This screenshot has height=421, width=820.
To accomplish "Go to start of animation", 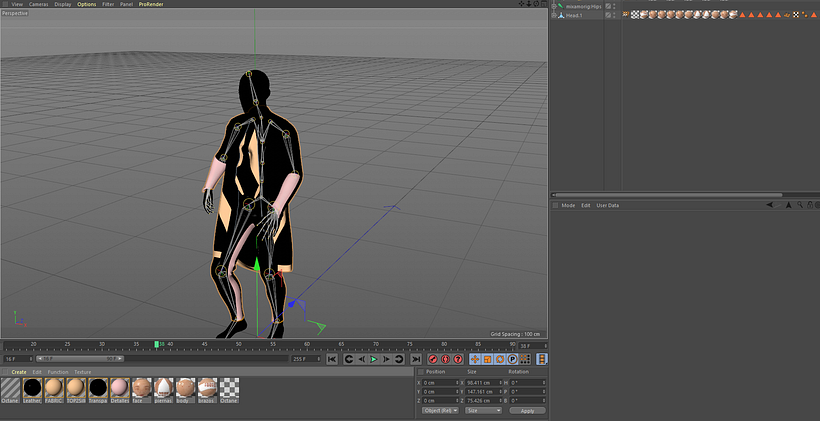I will (x=332, y=359).
